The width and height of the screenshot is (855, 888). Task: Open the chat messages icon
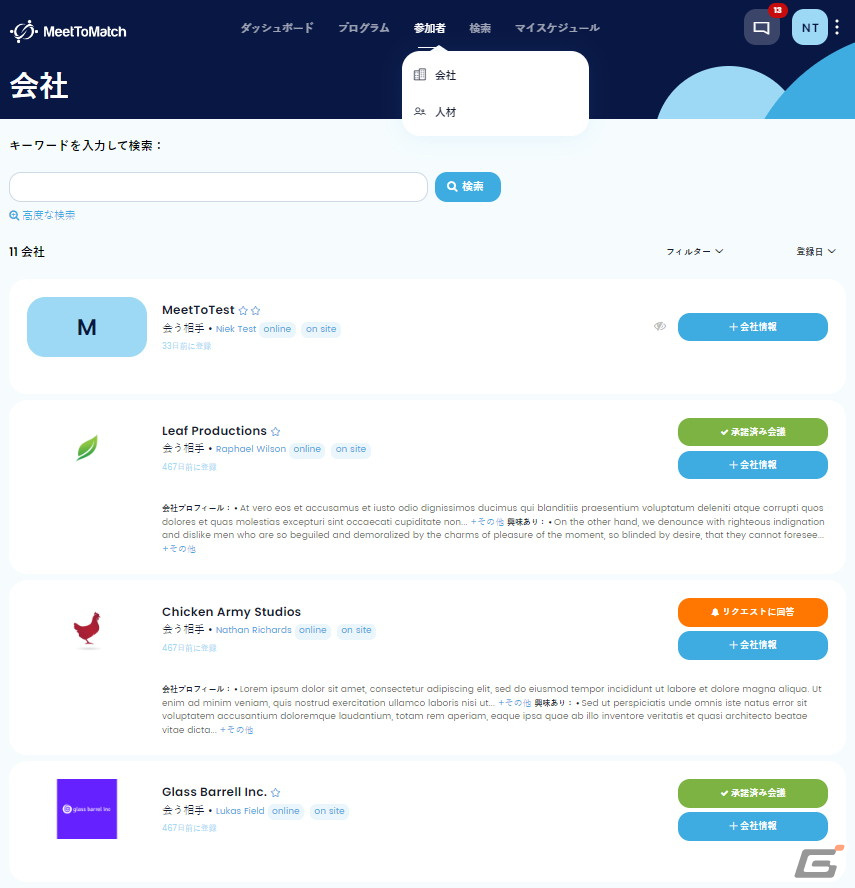pyautogui.click(x=761, y=27)
